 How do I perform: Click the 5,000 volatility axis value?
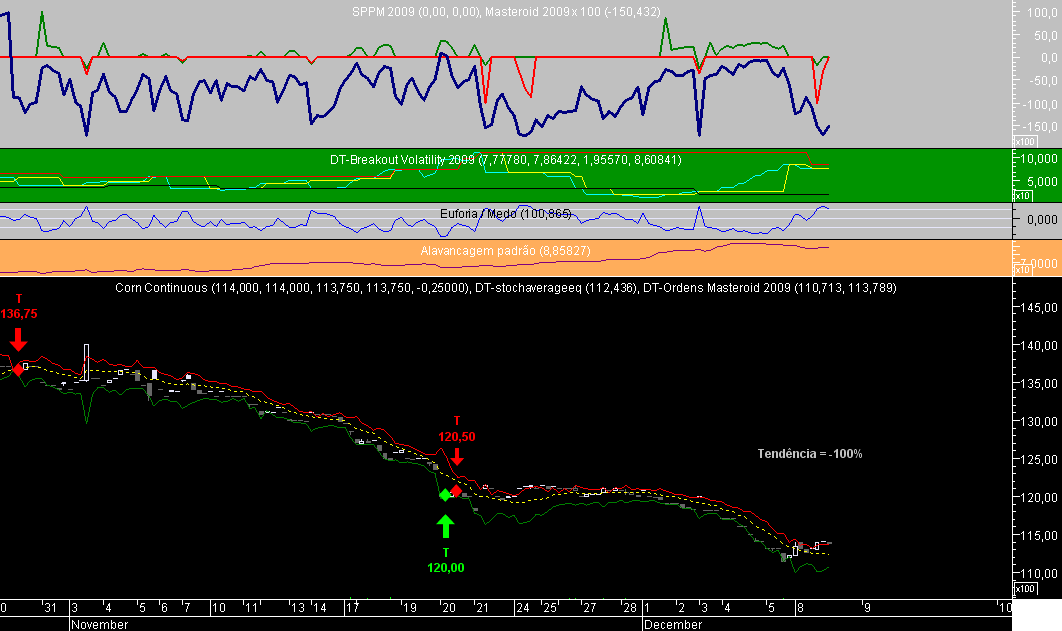(x=1044, y=181)
